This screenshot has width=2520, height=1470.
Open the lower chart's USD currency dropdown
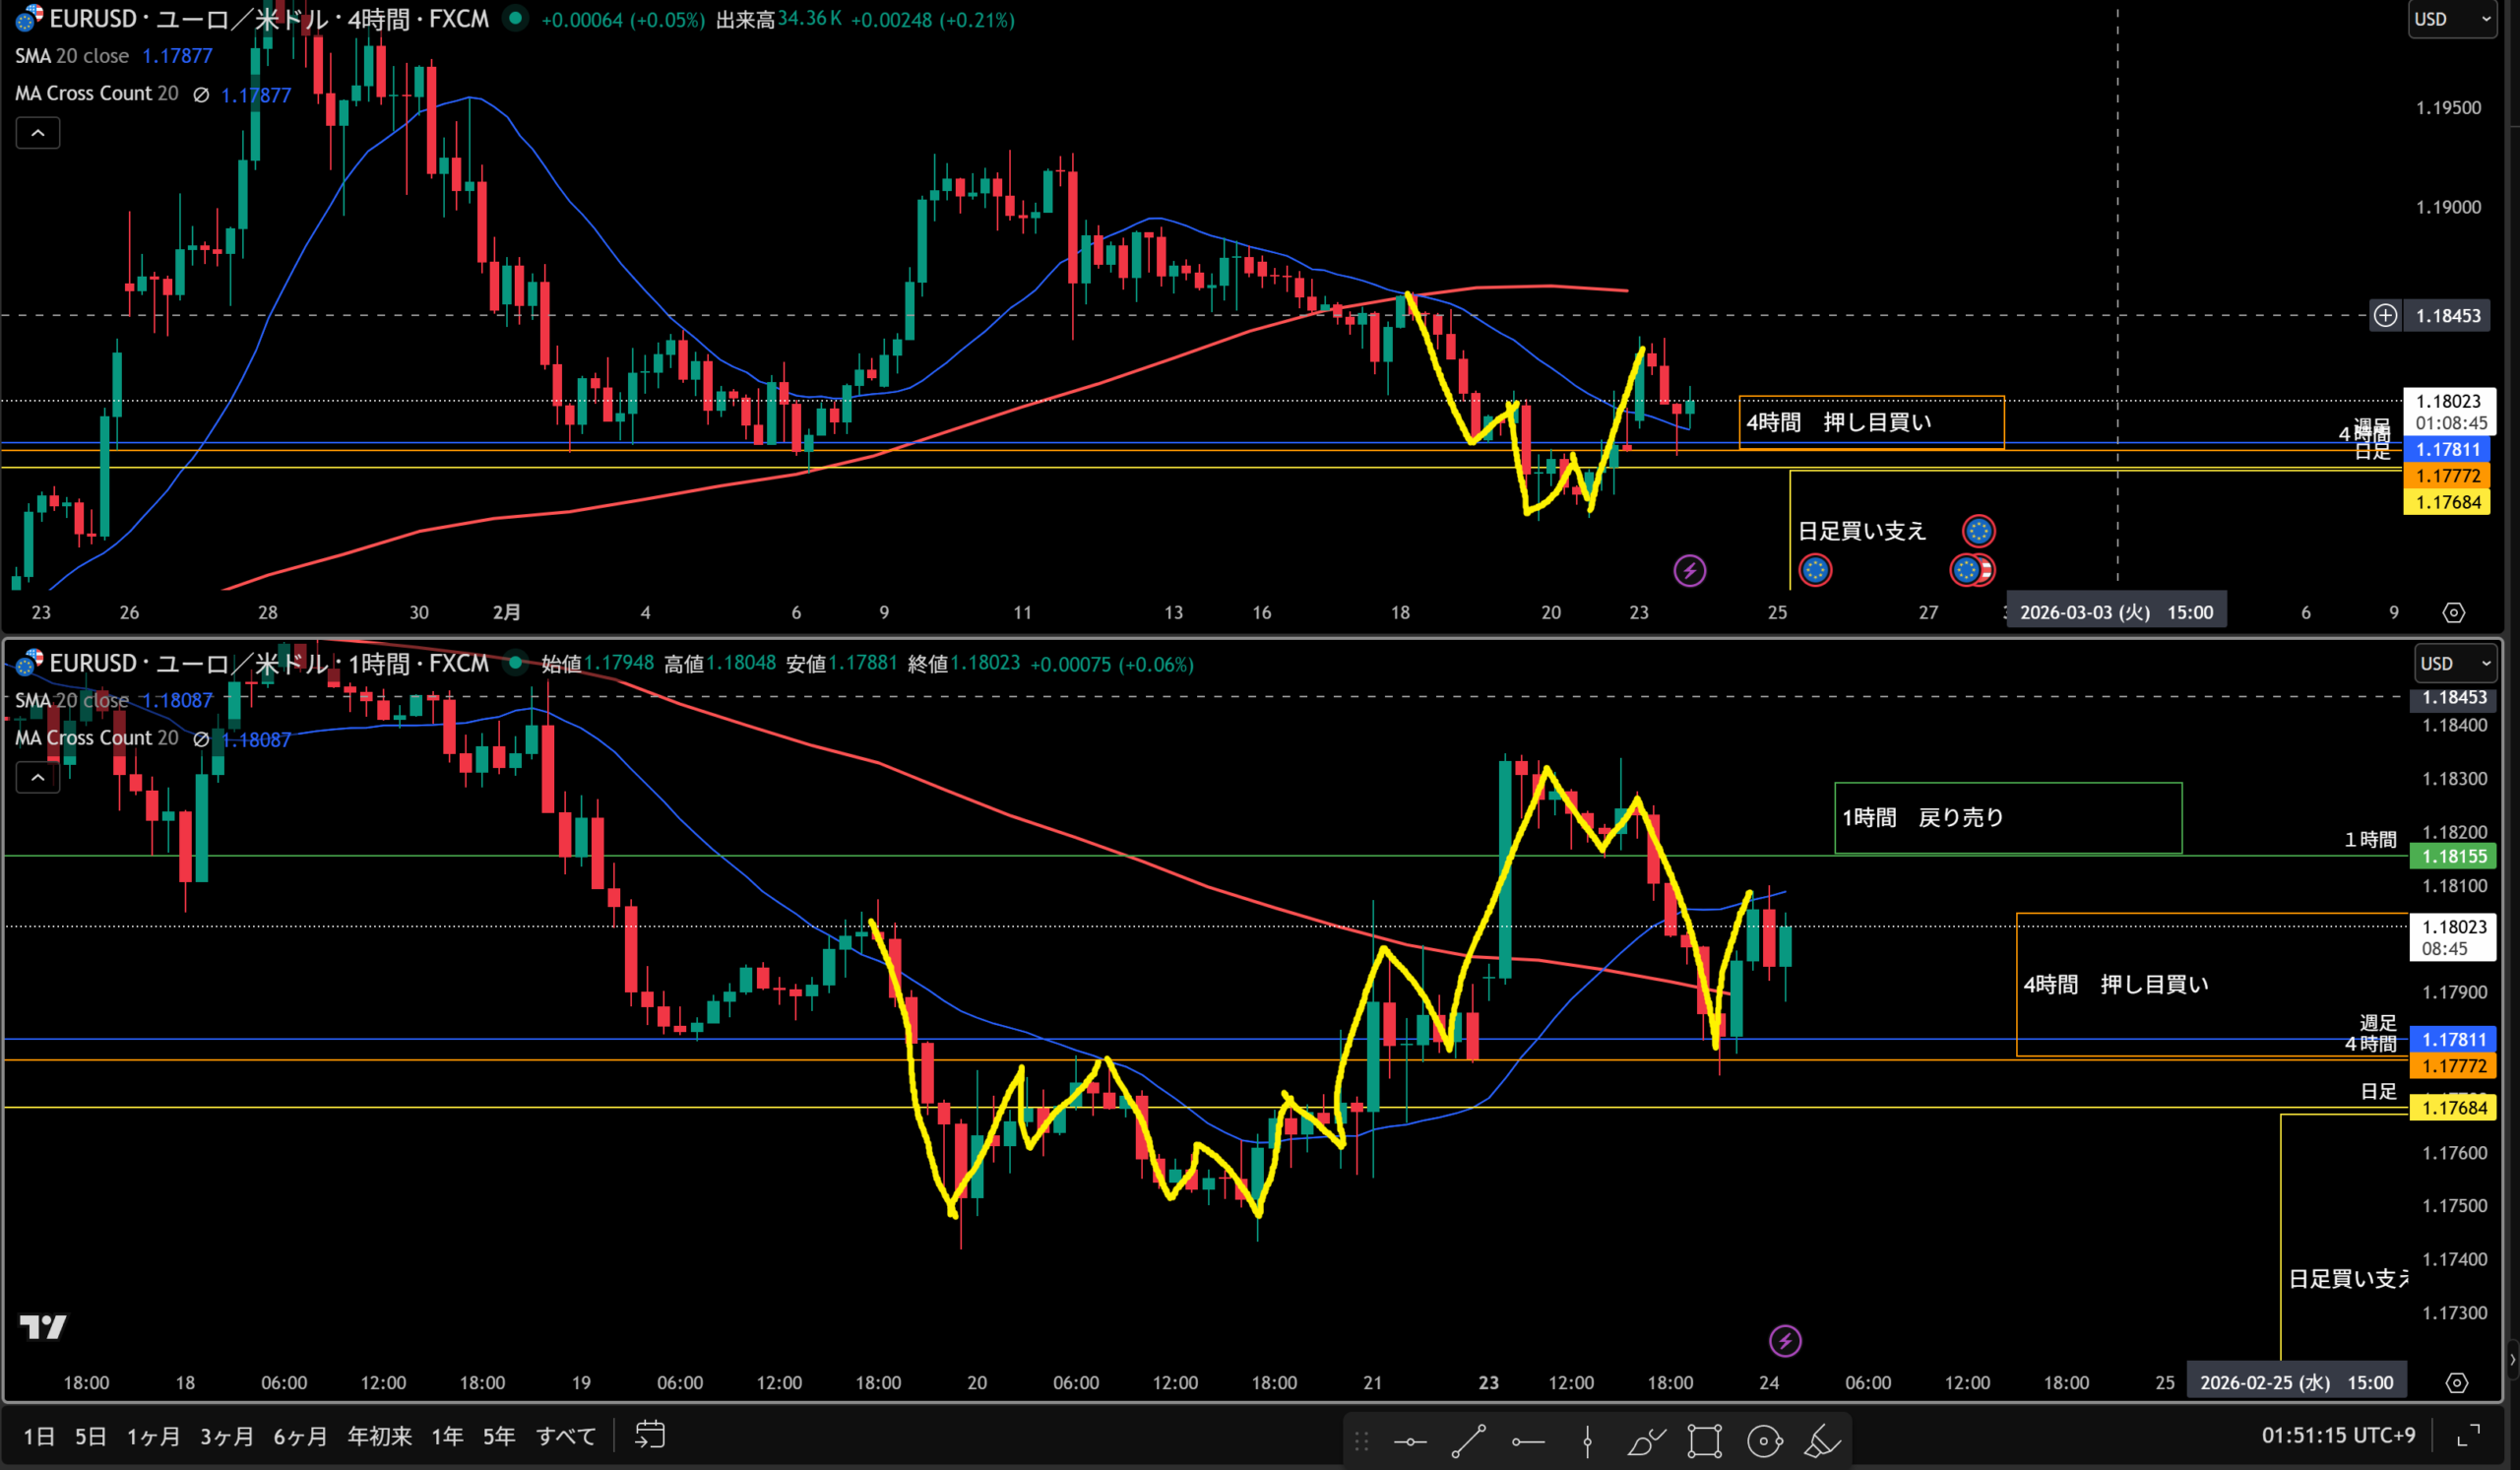(x=2456, y=663)
